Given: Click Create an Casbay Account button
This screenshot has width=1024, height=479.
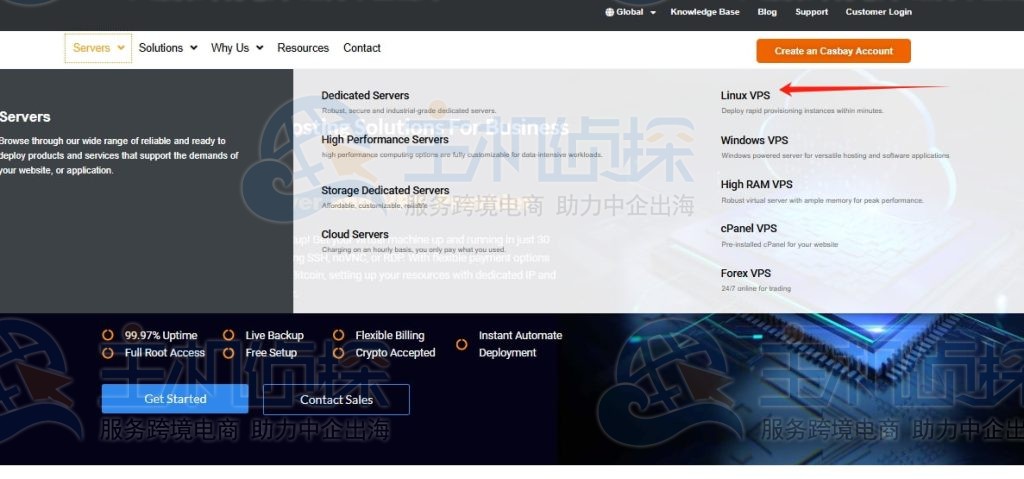Looking at the screenshot, I should [833, 51].
